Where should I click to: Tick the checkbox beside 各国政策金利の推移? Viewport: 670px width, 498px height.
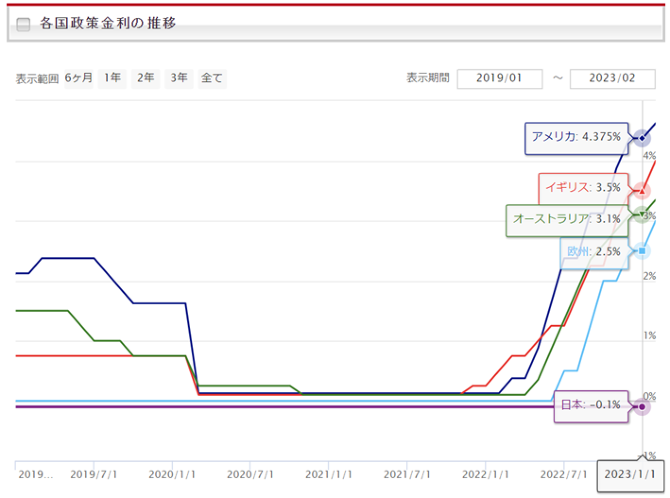click(23, 25)
